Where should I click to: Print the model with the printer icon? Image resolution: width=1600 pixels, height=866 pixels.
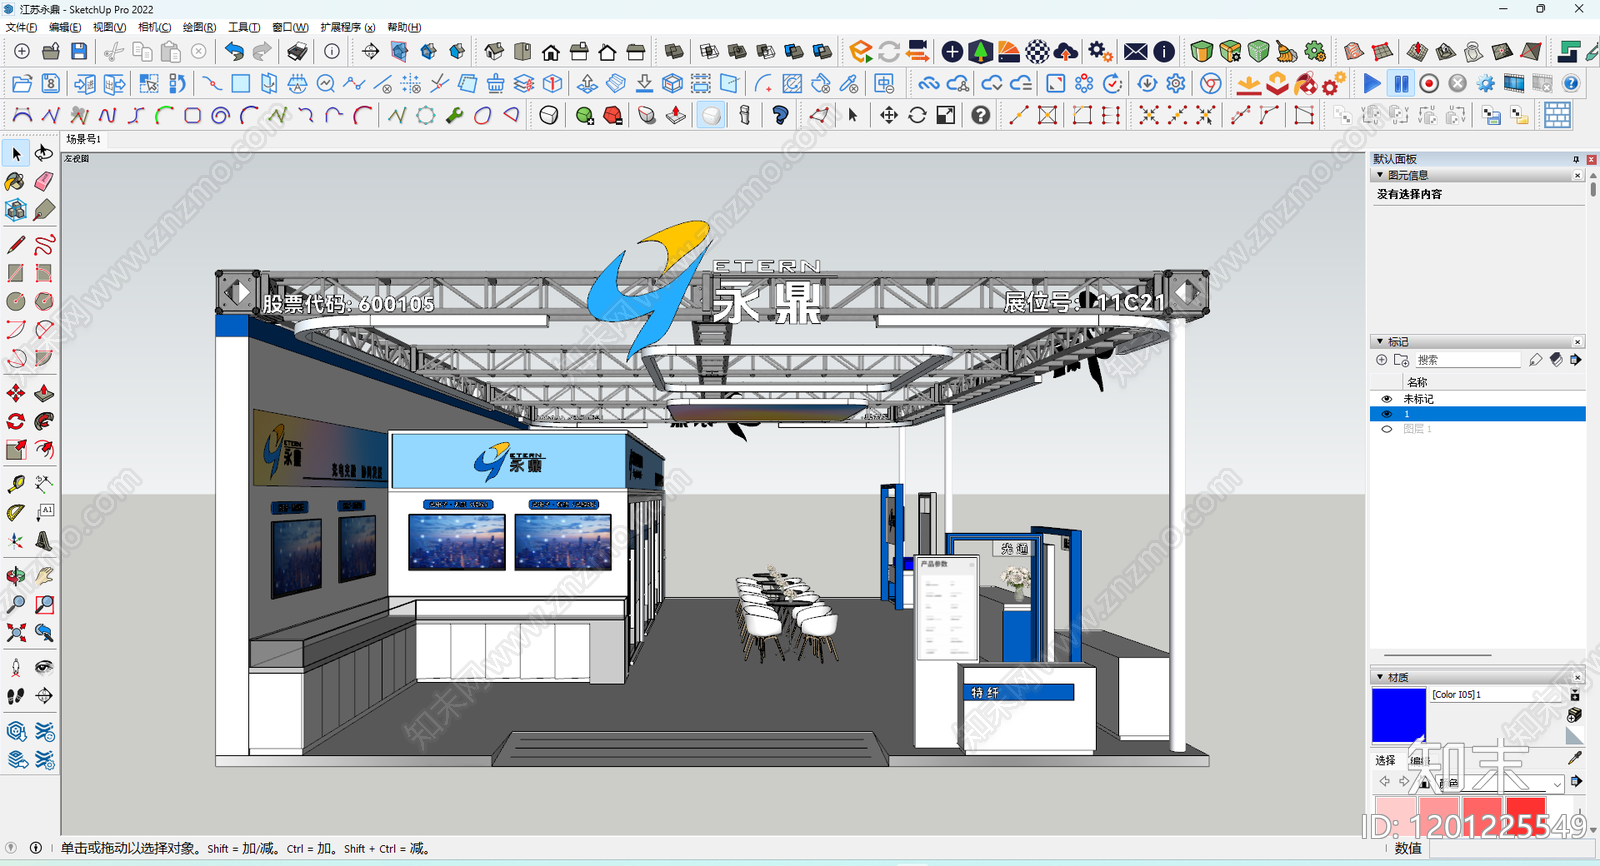coord(297,51)
